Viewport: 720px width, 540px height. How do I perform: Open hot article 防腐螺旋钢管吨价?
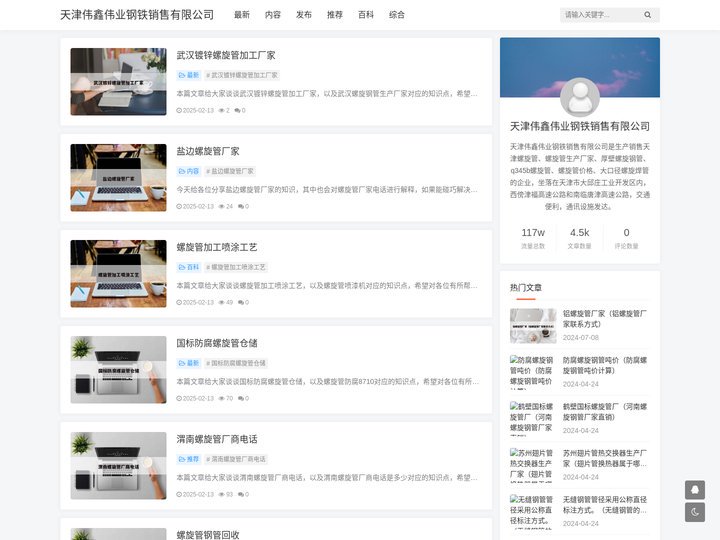pyautogui.click(x=605, y=365)
